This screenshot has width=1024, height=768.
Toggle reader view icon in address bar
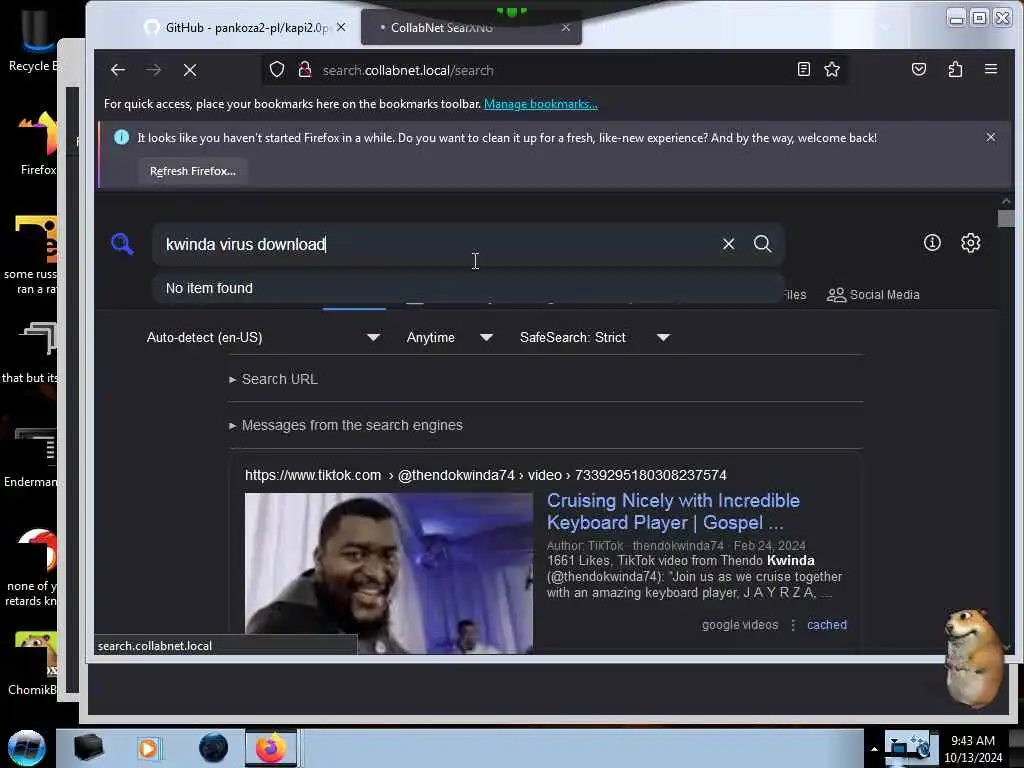pyautogui.click(x=804, y=69)
